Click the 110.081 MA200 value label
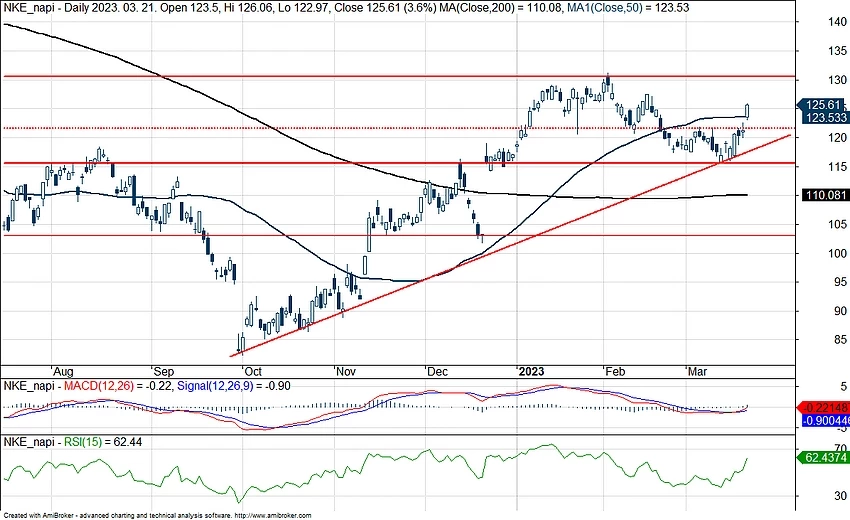850x520 pixels. coord(826,195)
